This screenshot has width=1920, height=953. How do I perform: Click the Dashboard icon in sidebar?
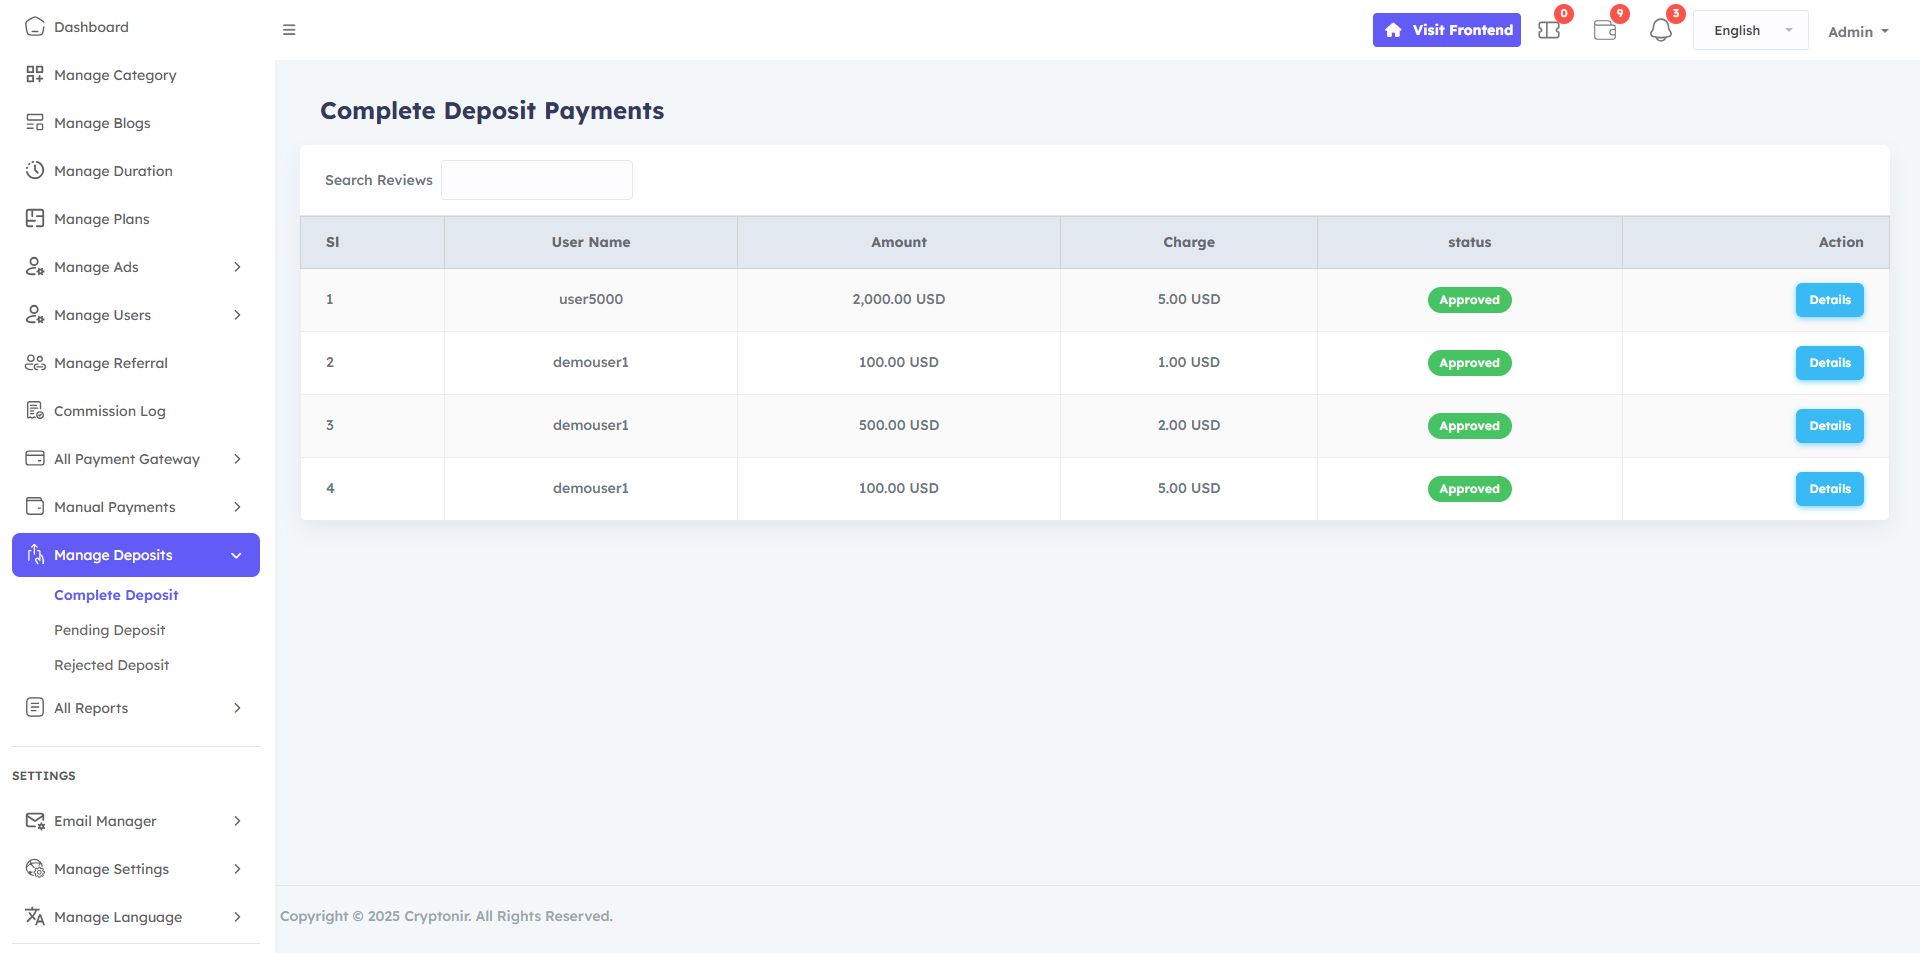(35, 27)
